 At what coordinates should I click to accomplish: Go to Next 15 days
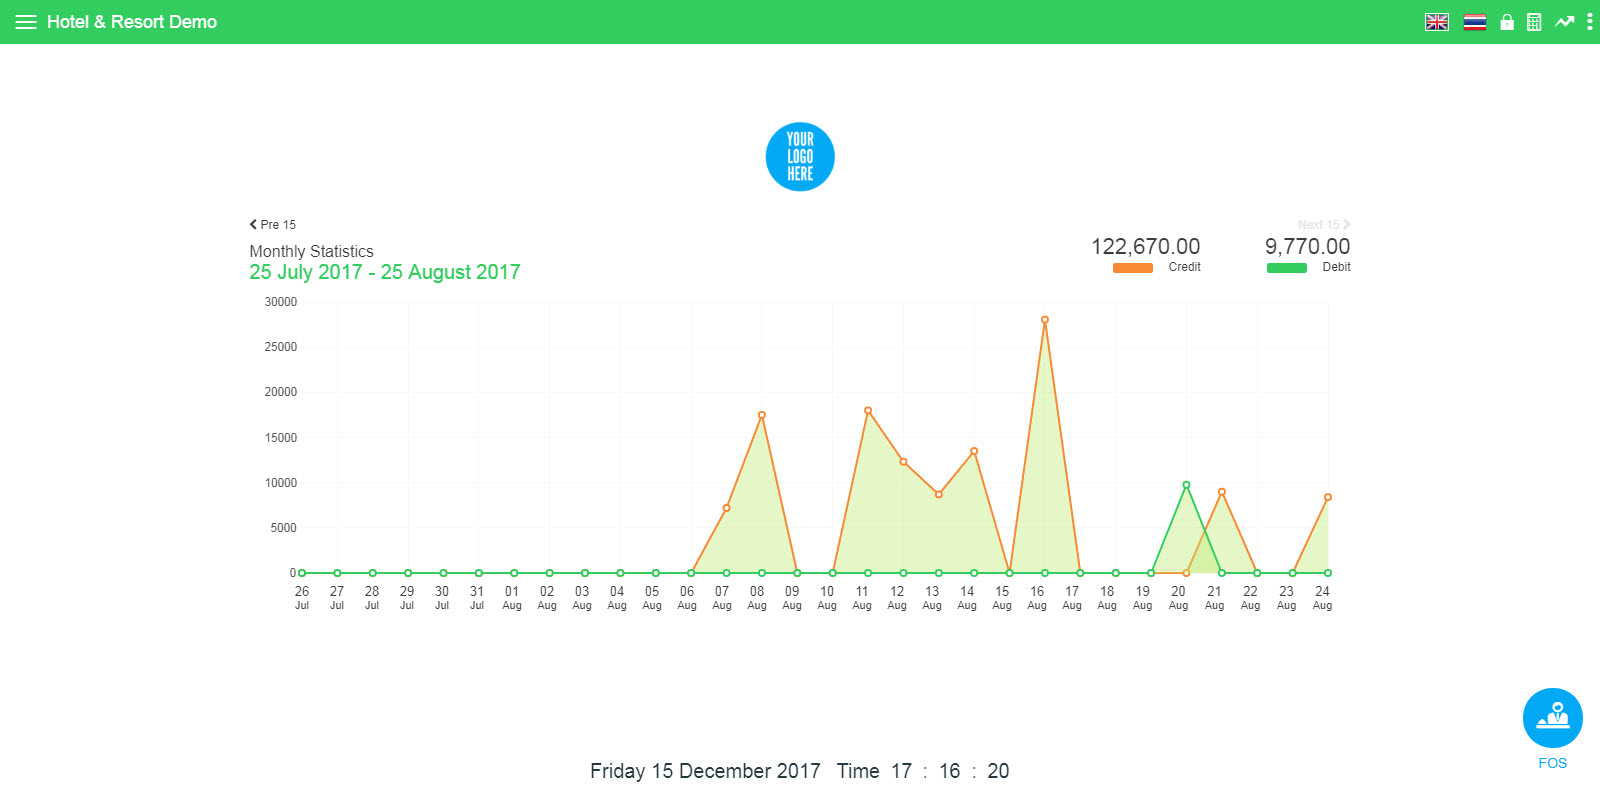pyautogui.click(x=1323, y=225)
